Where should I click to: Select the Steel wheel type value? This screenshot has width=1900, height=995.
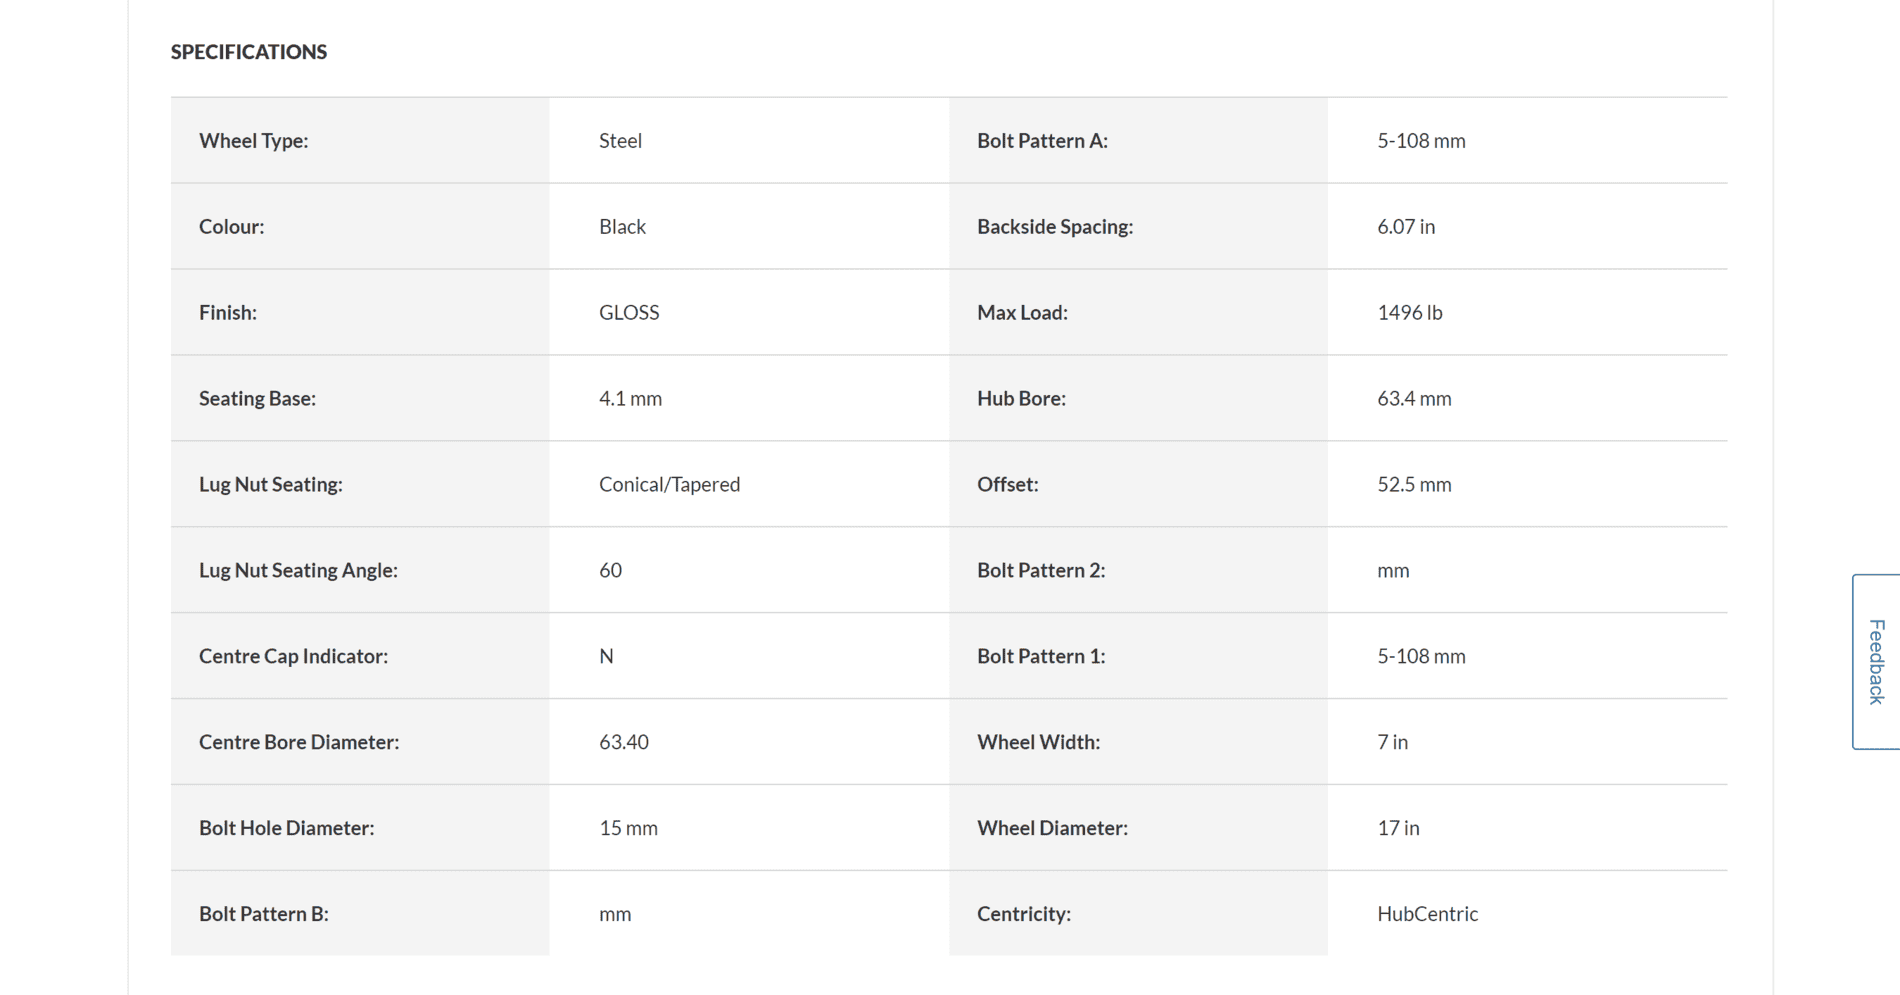620,141
